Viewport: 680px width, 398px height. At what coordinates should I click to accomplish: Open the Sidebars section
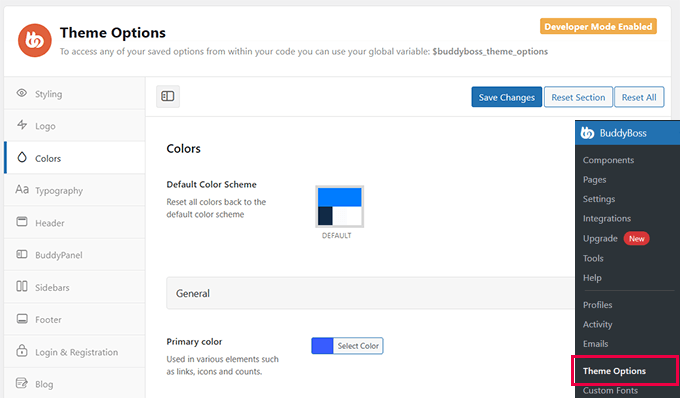tap(75, 287)
